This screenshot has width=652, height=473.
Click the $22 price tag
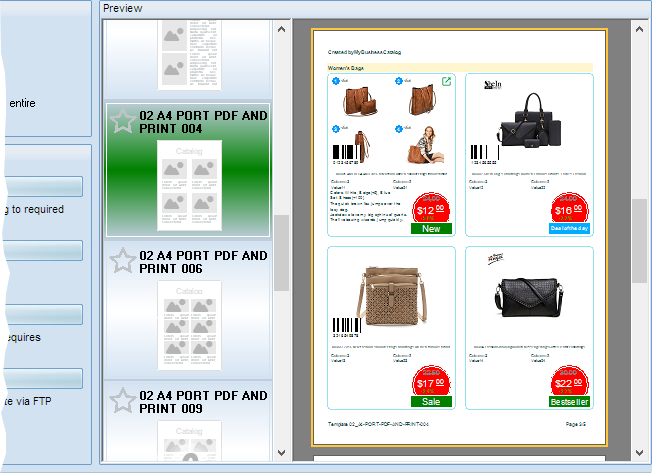[x=569, y=381]
